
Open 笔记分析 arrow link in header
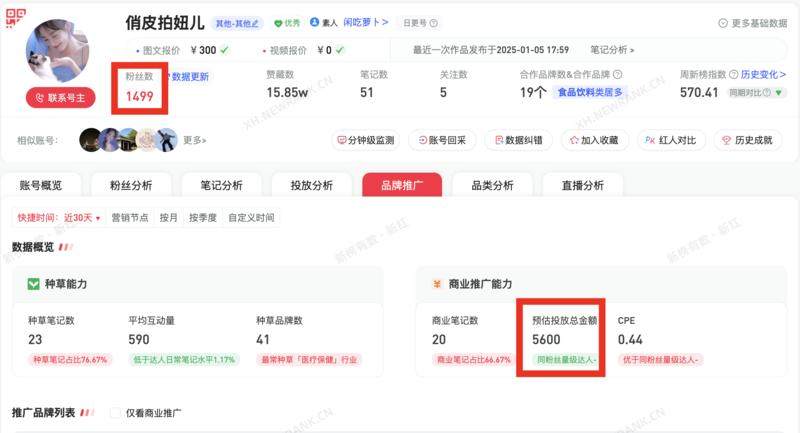[612, 50]
